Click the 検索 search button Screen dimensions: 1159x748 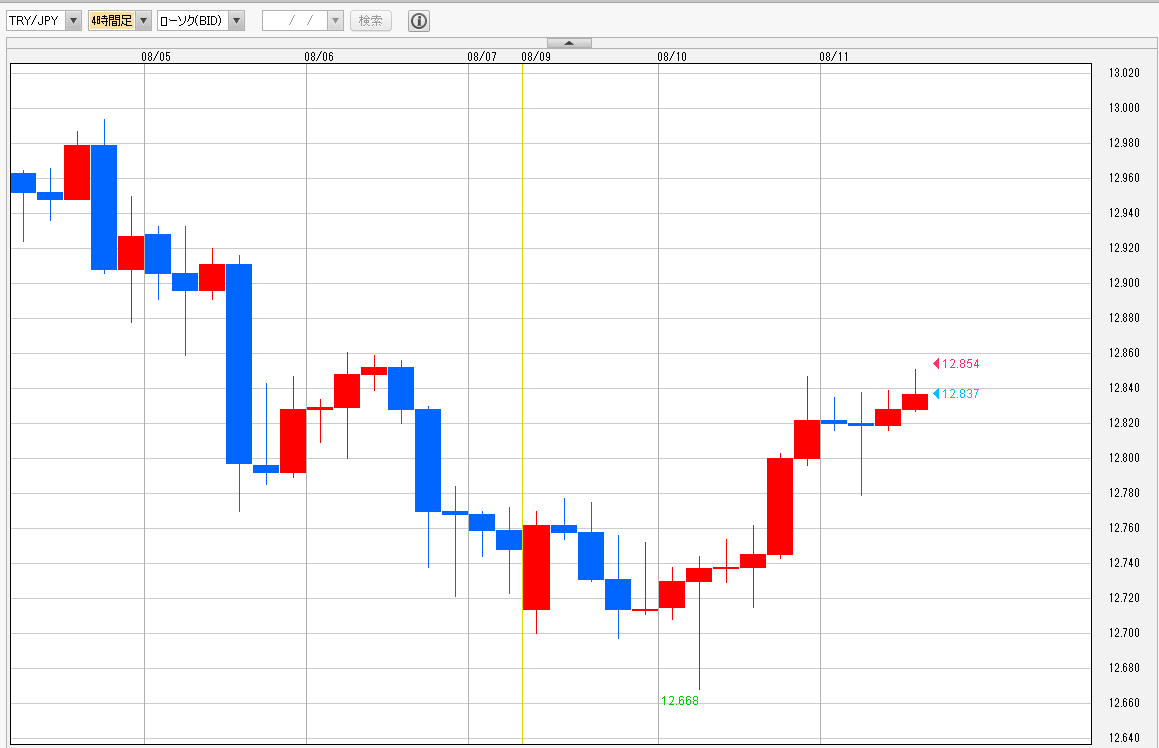point(371,21)
